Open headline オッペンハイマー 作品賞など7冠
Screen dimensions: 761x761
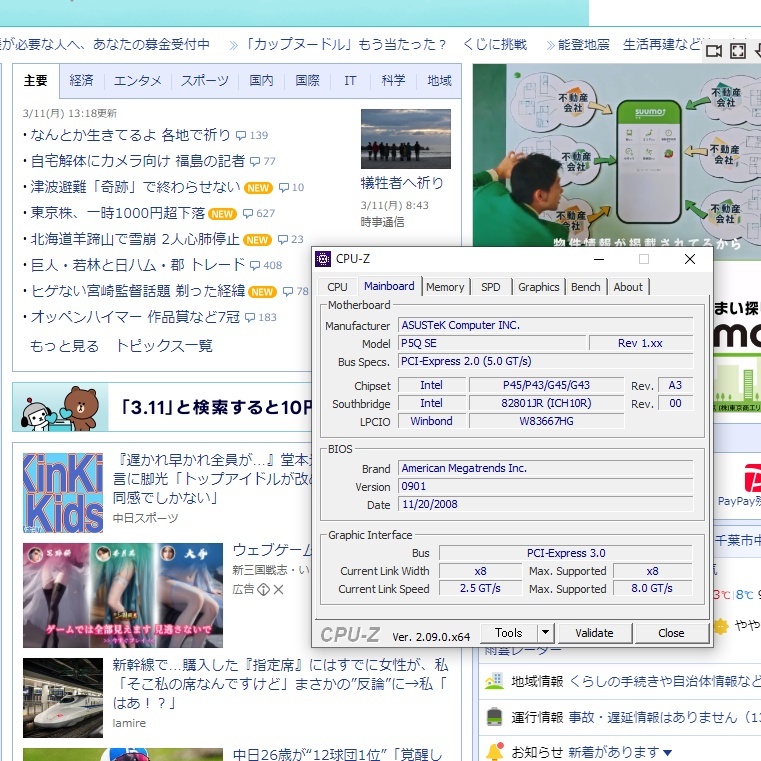(x=135, y=317)
